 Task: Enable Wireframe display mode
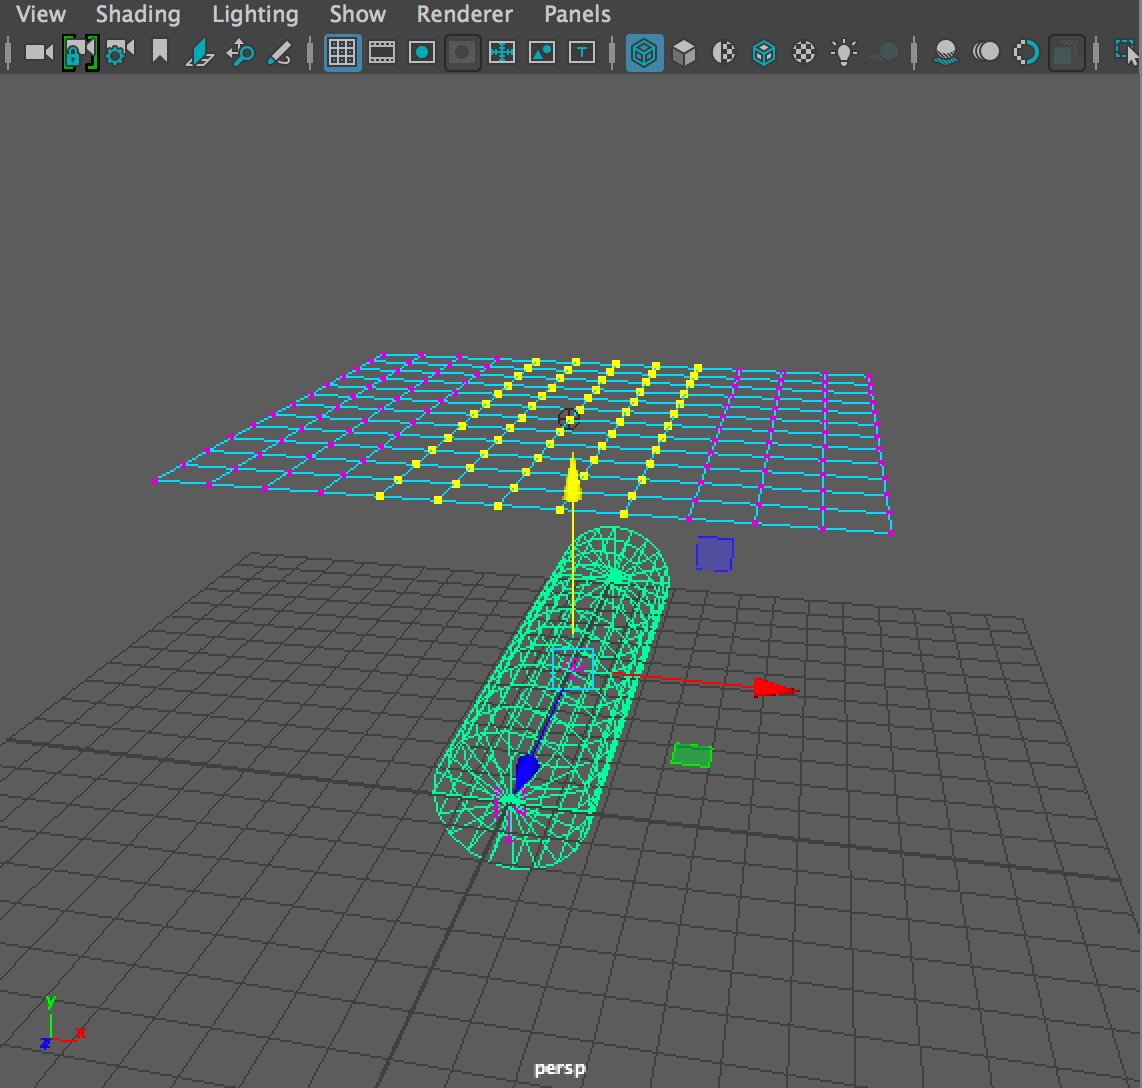tap(645, 52)
